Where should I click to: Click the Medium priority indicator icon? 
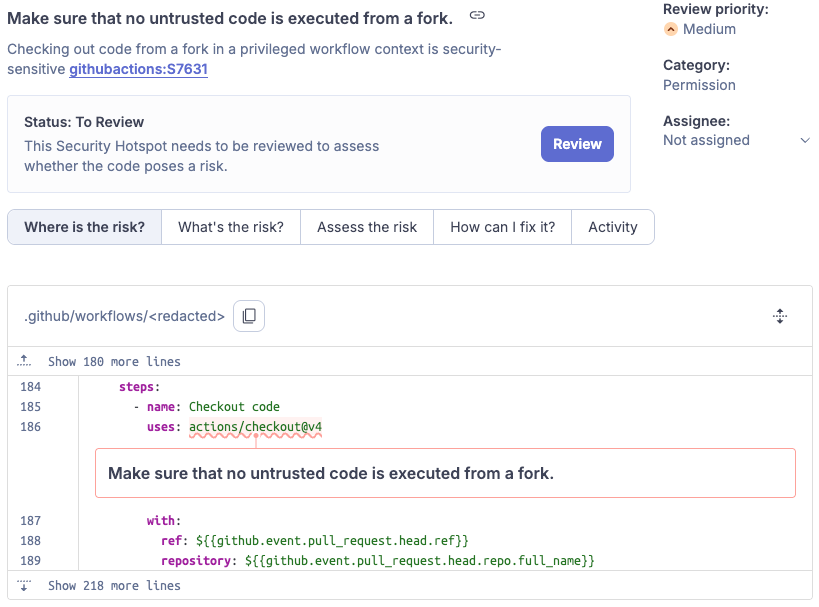[x=669, y=30]
